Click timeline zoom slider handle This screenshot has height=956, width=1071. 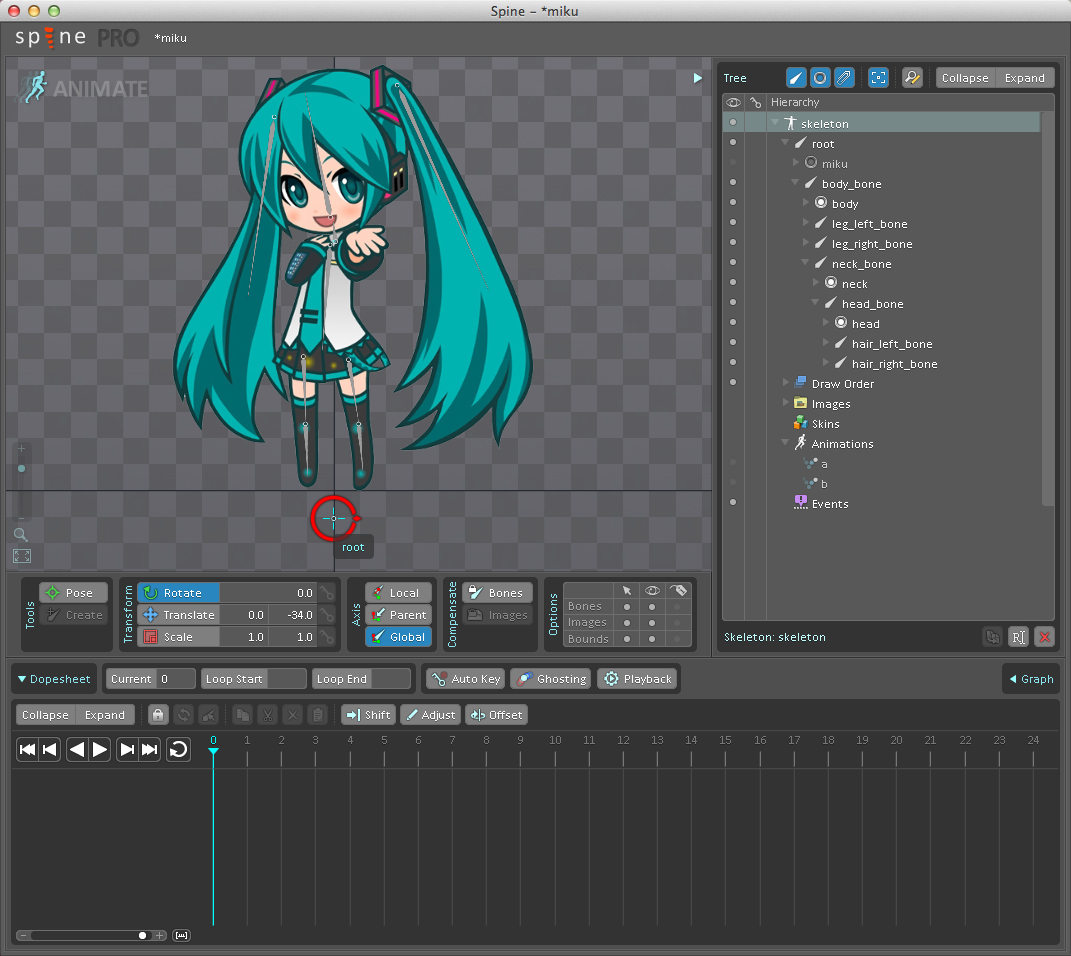[x=142, y=936]
